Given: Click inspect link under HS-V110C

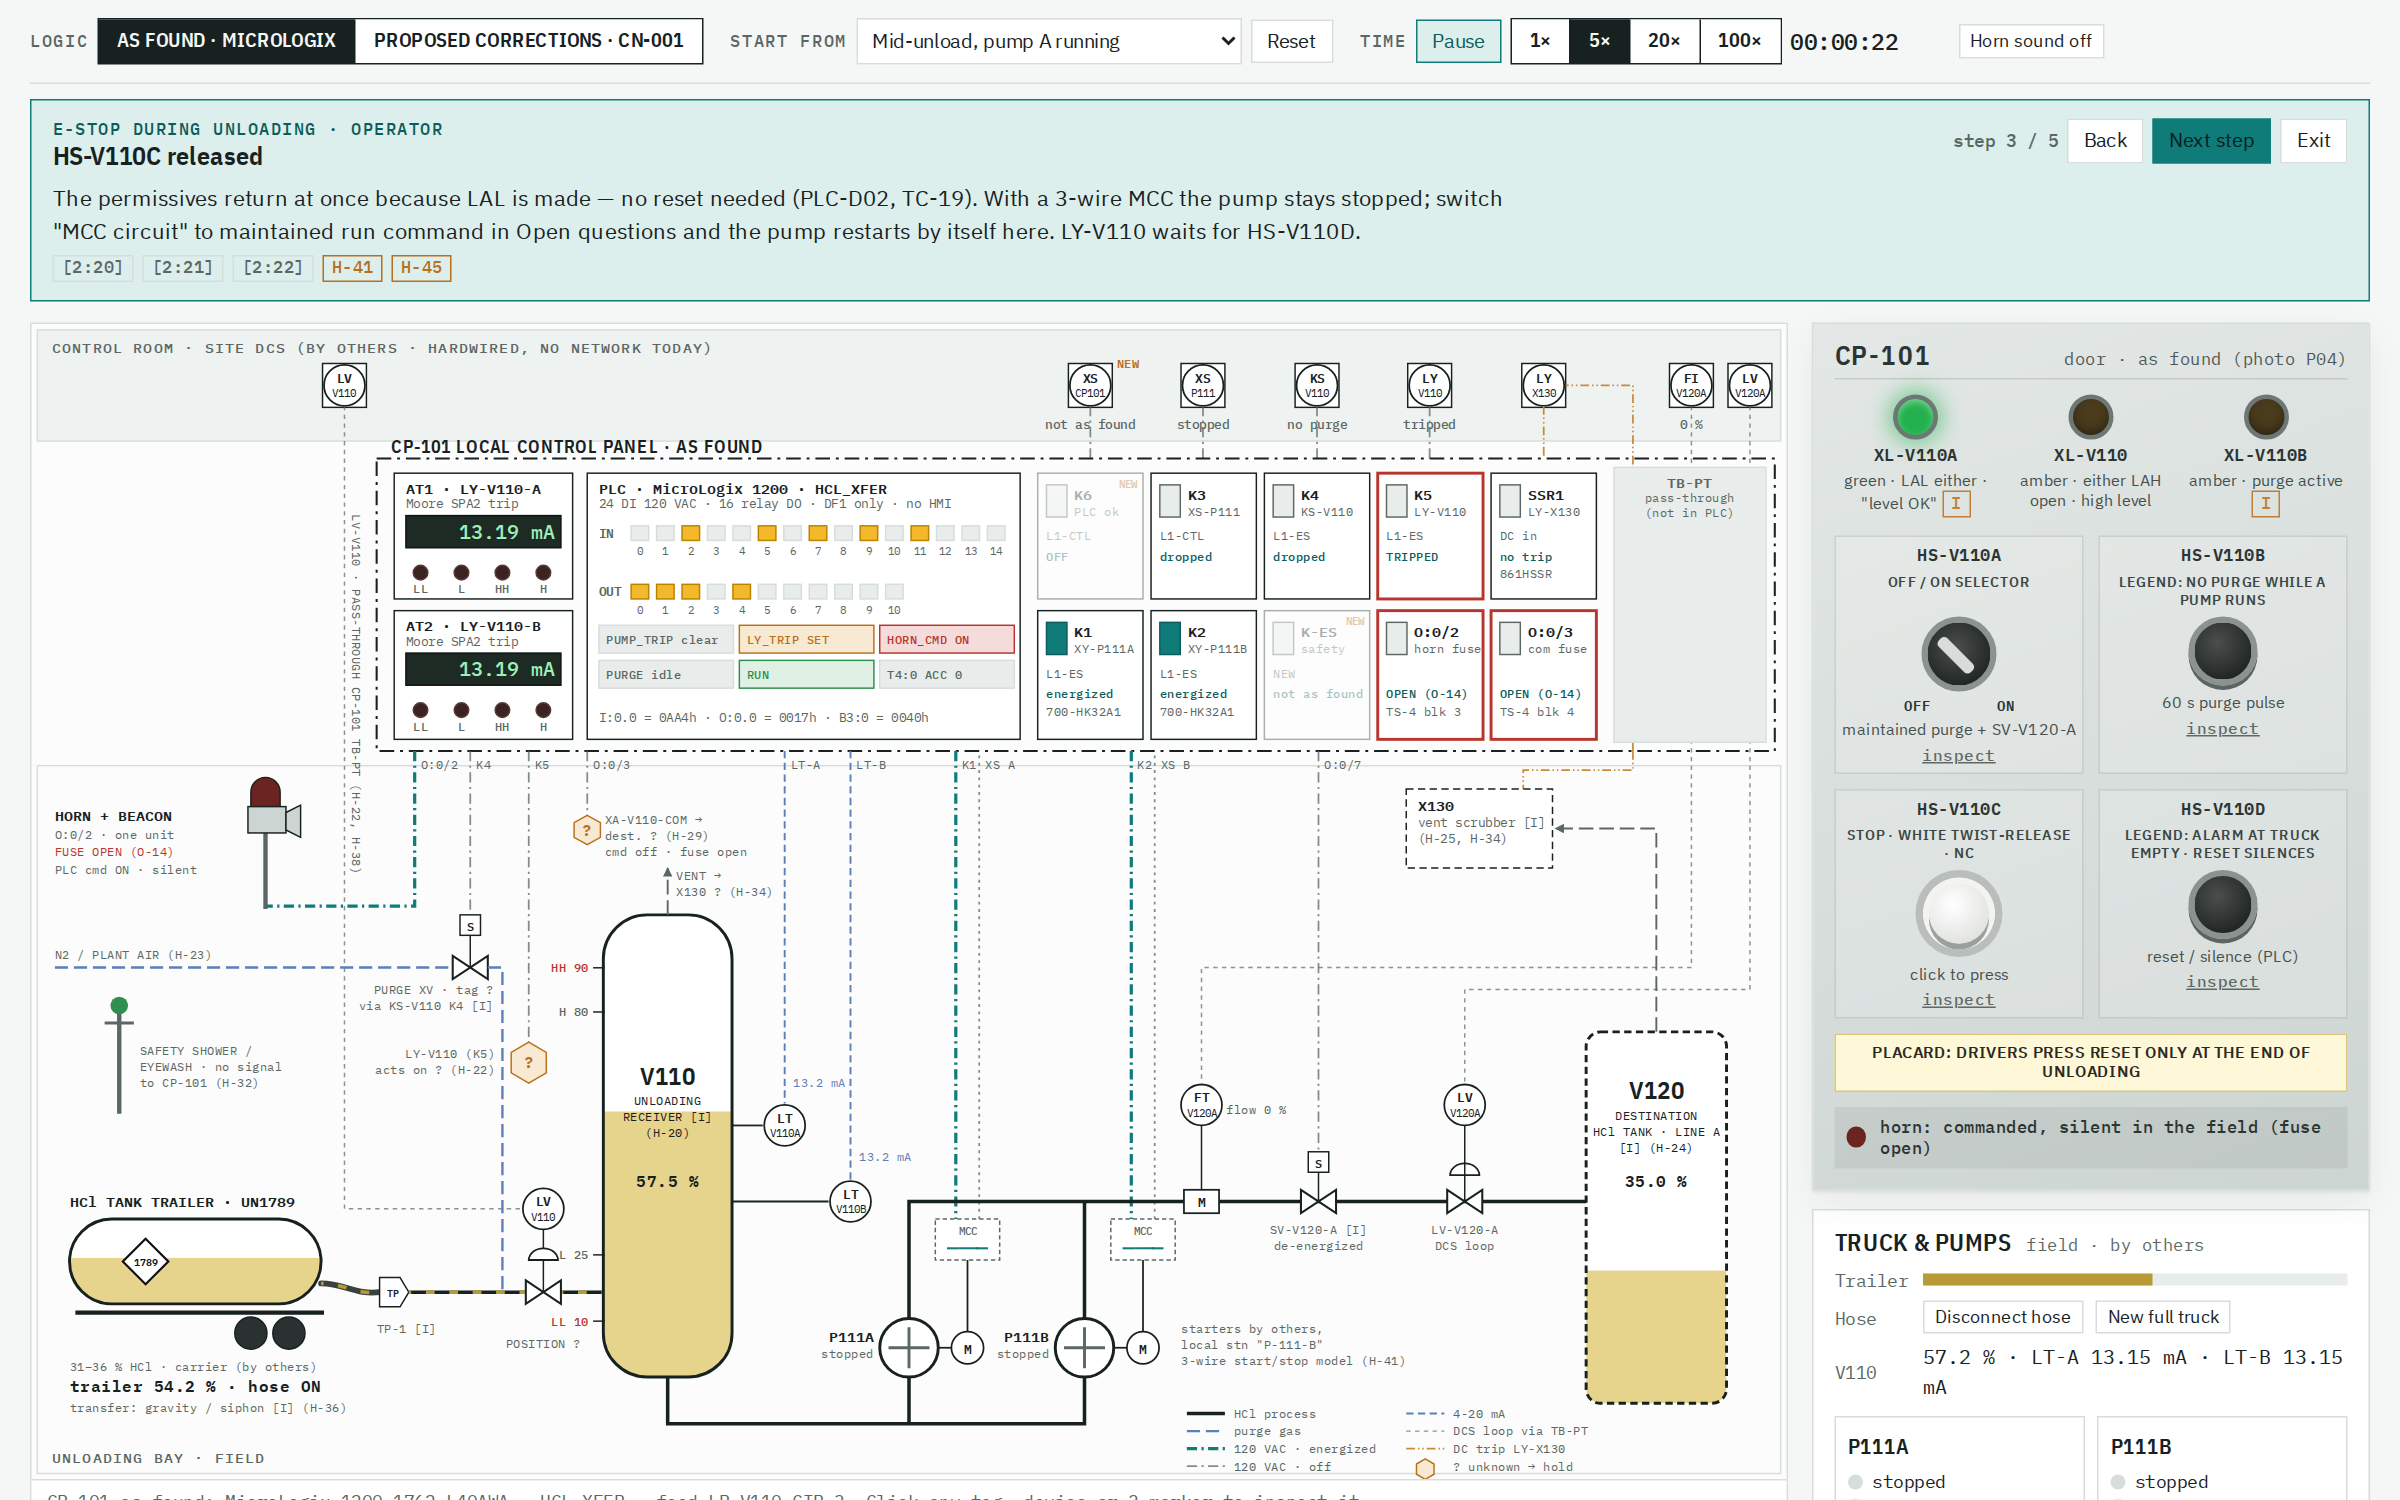Looking at the screenshot, I should coord(1958,1000).
